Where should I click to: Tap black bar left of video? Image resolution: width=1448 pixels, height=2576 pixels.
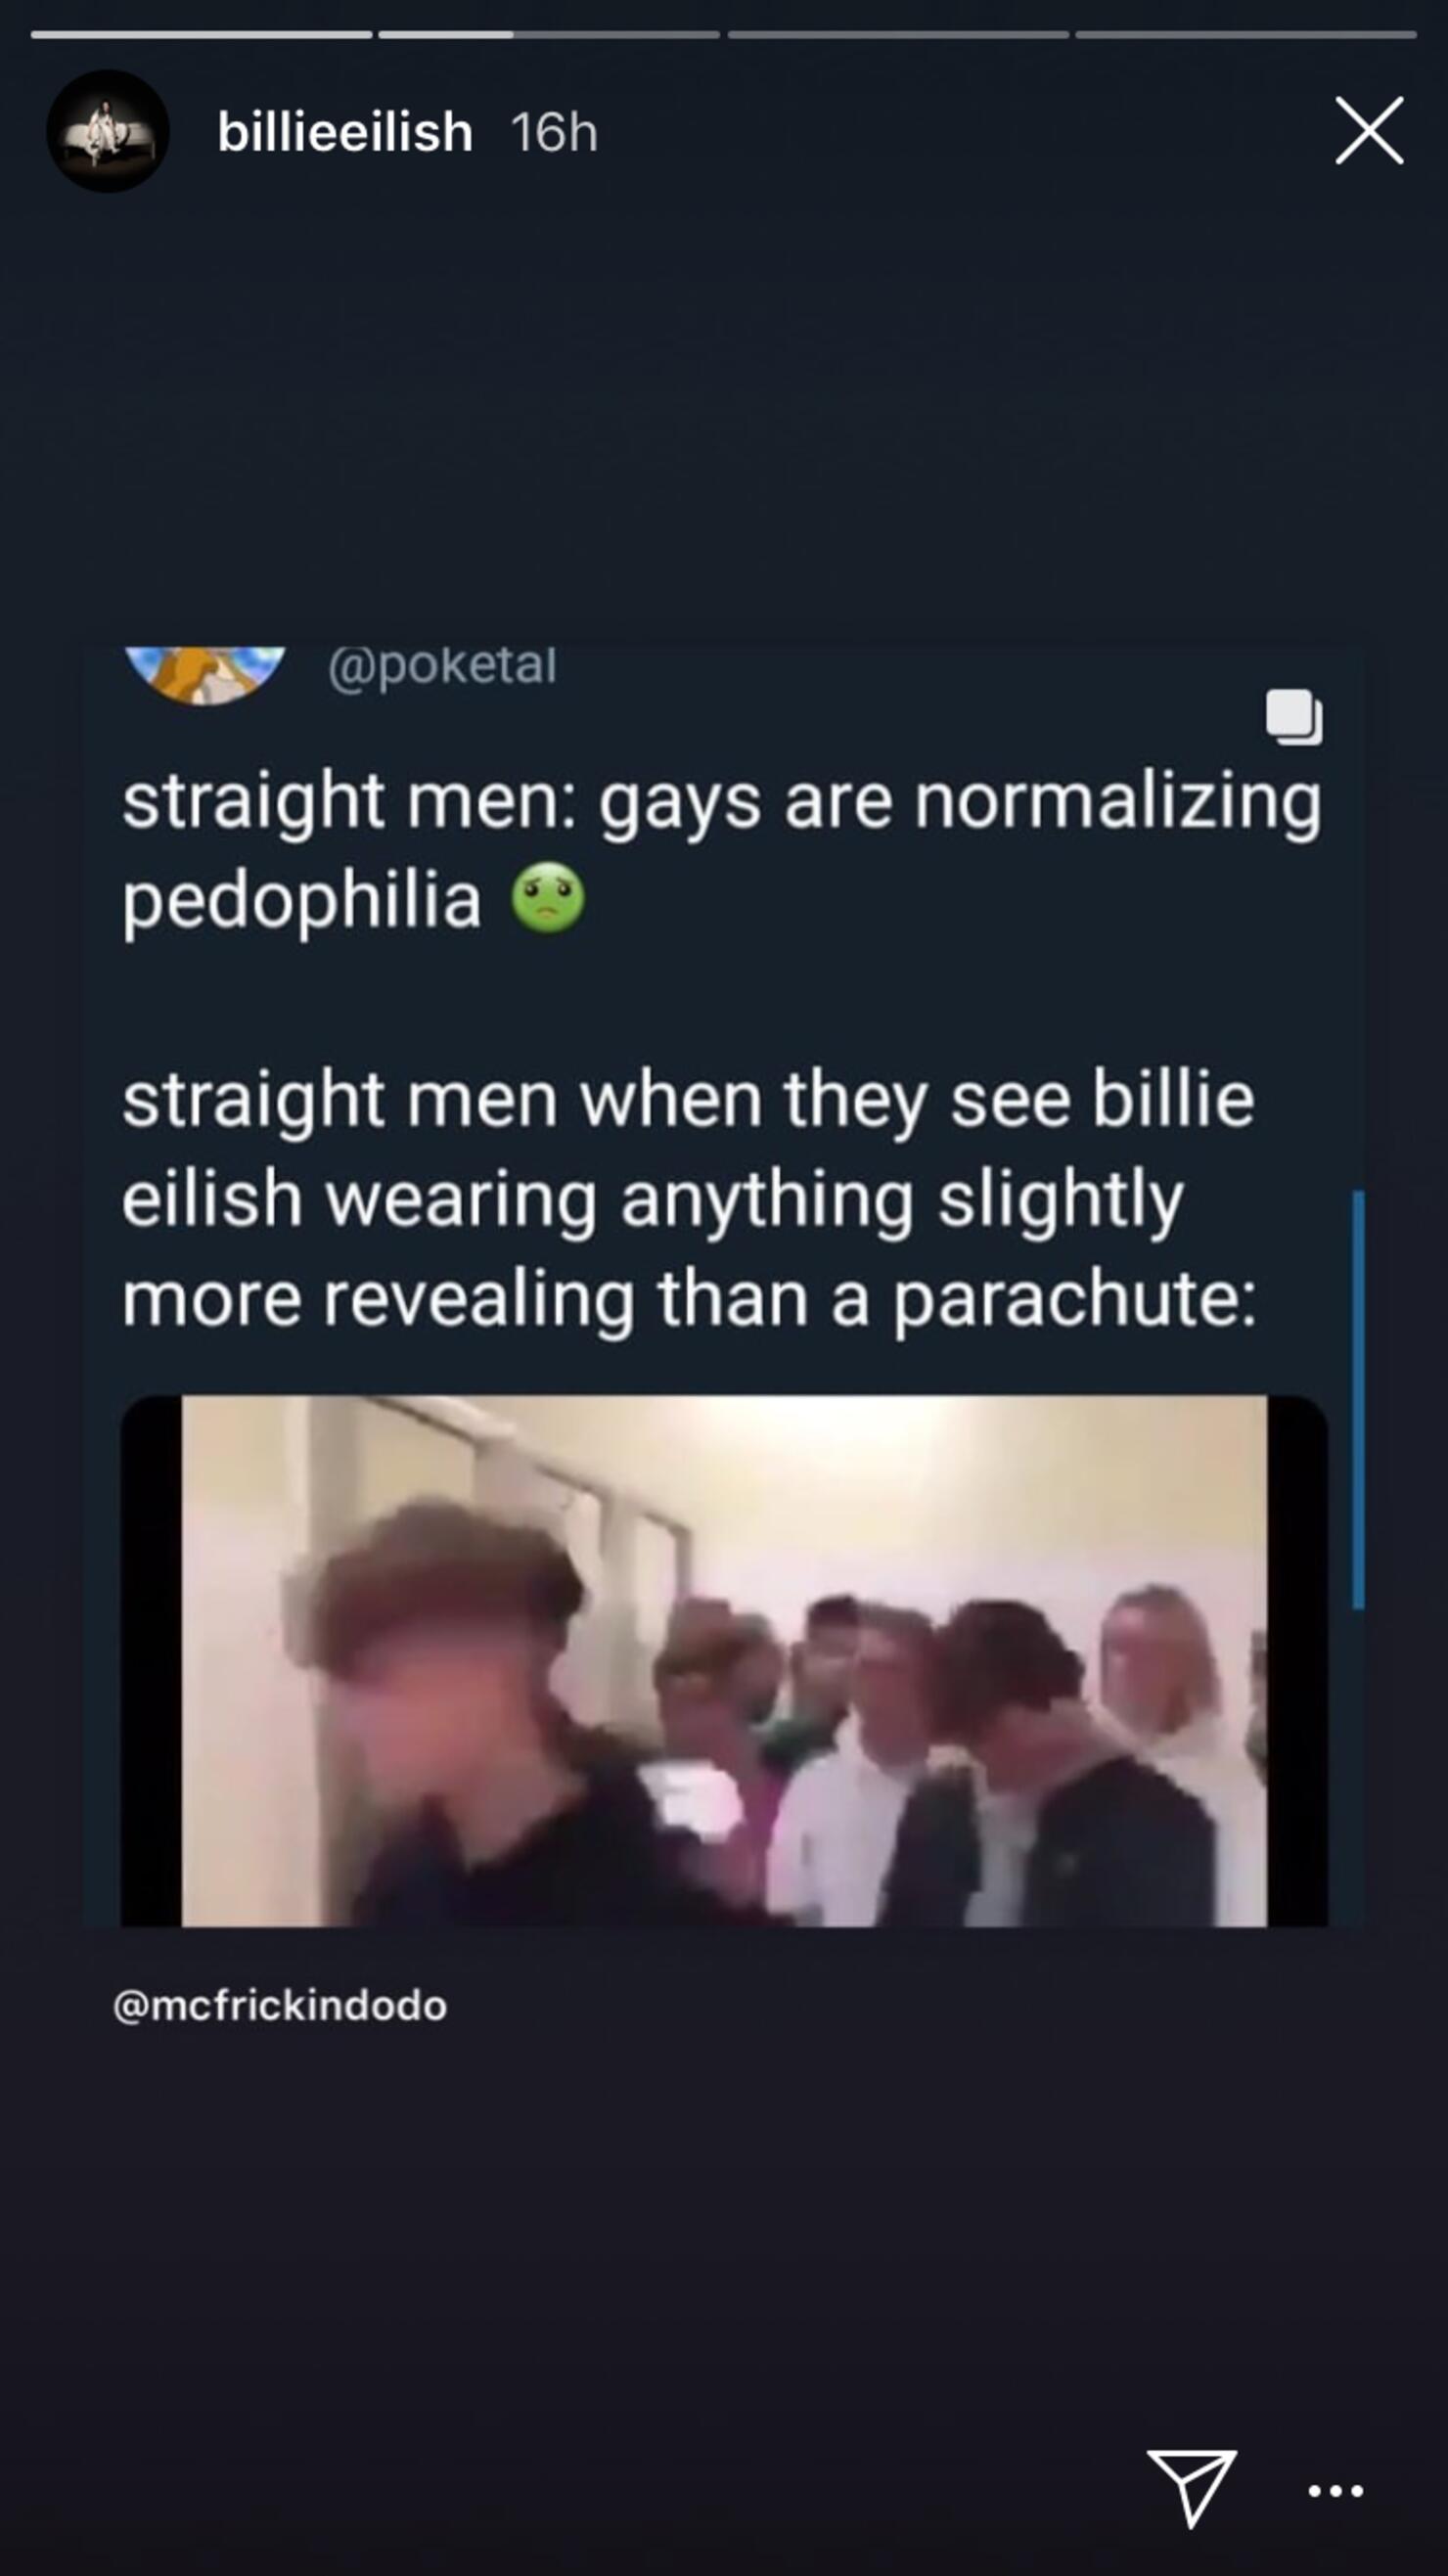tap(151, 1660)
